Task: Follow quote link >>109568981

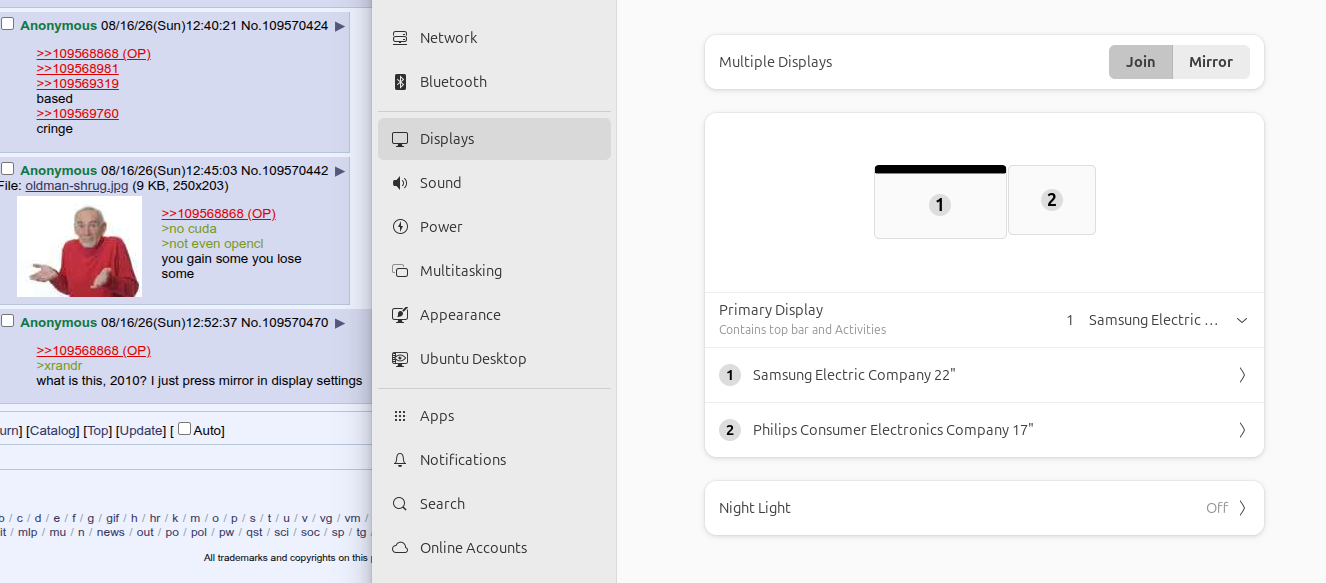Action: [78, 69]
